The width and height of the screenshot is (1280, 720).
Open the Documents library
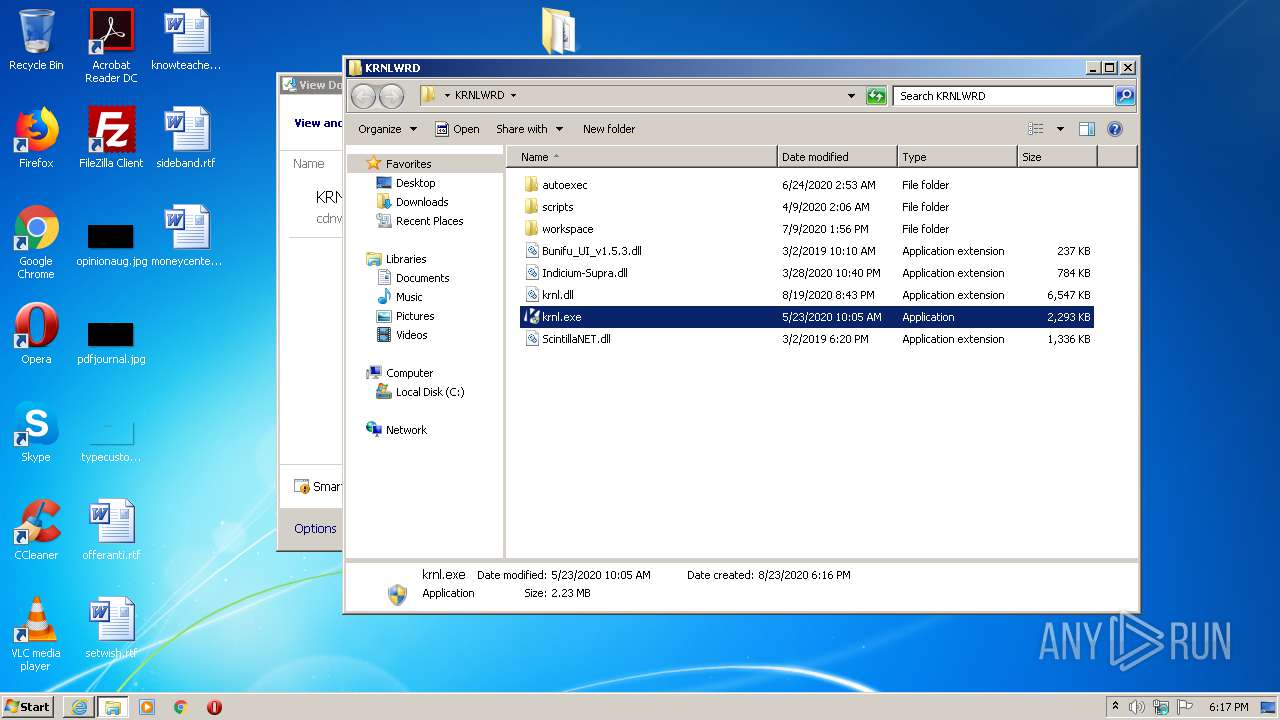422,278
